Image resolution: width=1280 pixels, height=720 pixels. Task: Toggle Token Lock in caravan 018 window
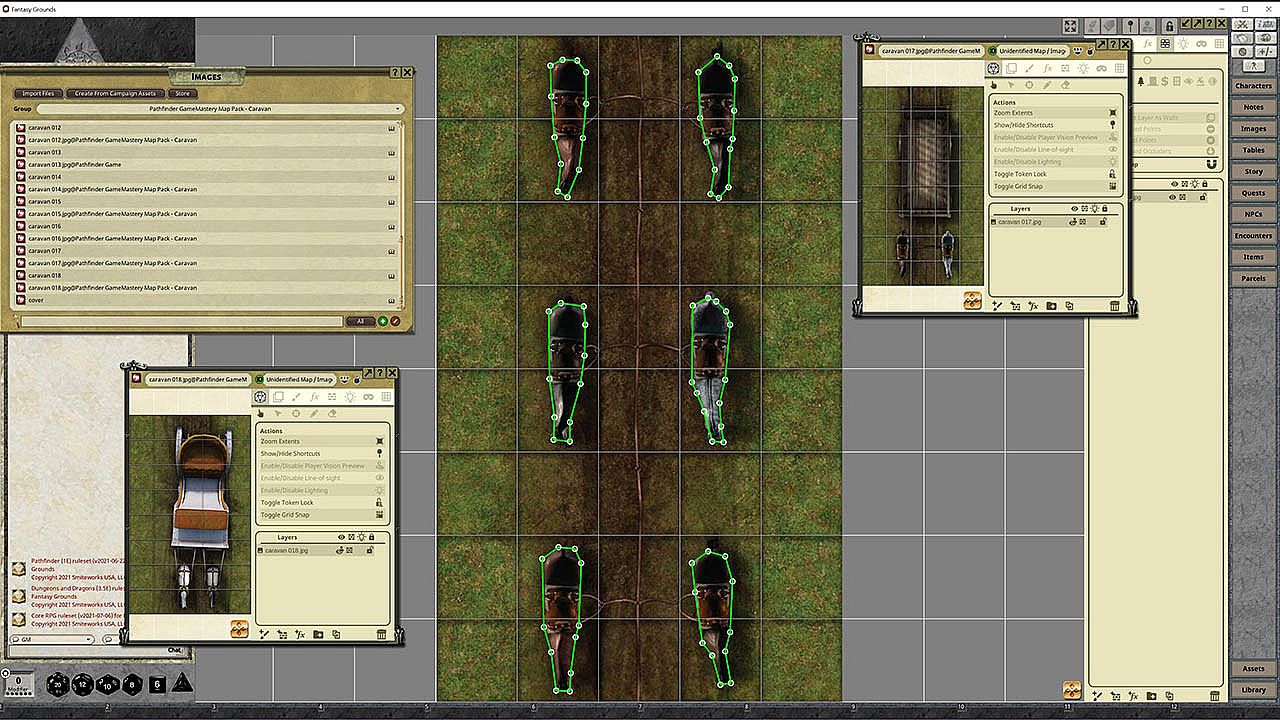pyautogui.click(x=322, y=503)
